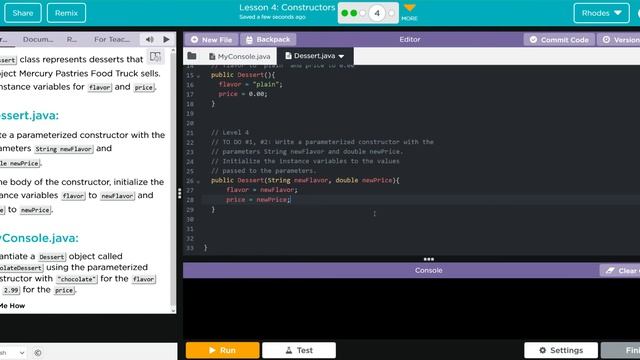Image resolution: width=640 pixels, height=360 pixels.
Task: Place cursor after 'price = newPrice;'
Action: pyautogui.click(x=290, y=200)
